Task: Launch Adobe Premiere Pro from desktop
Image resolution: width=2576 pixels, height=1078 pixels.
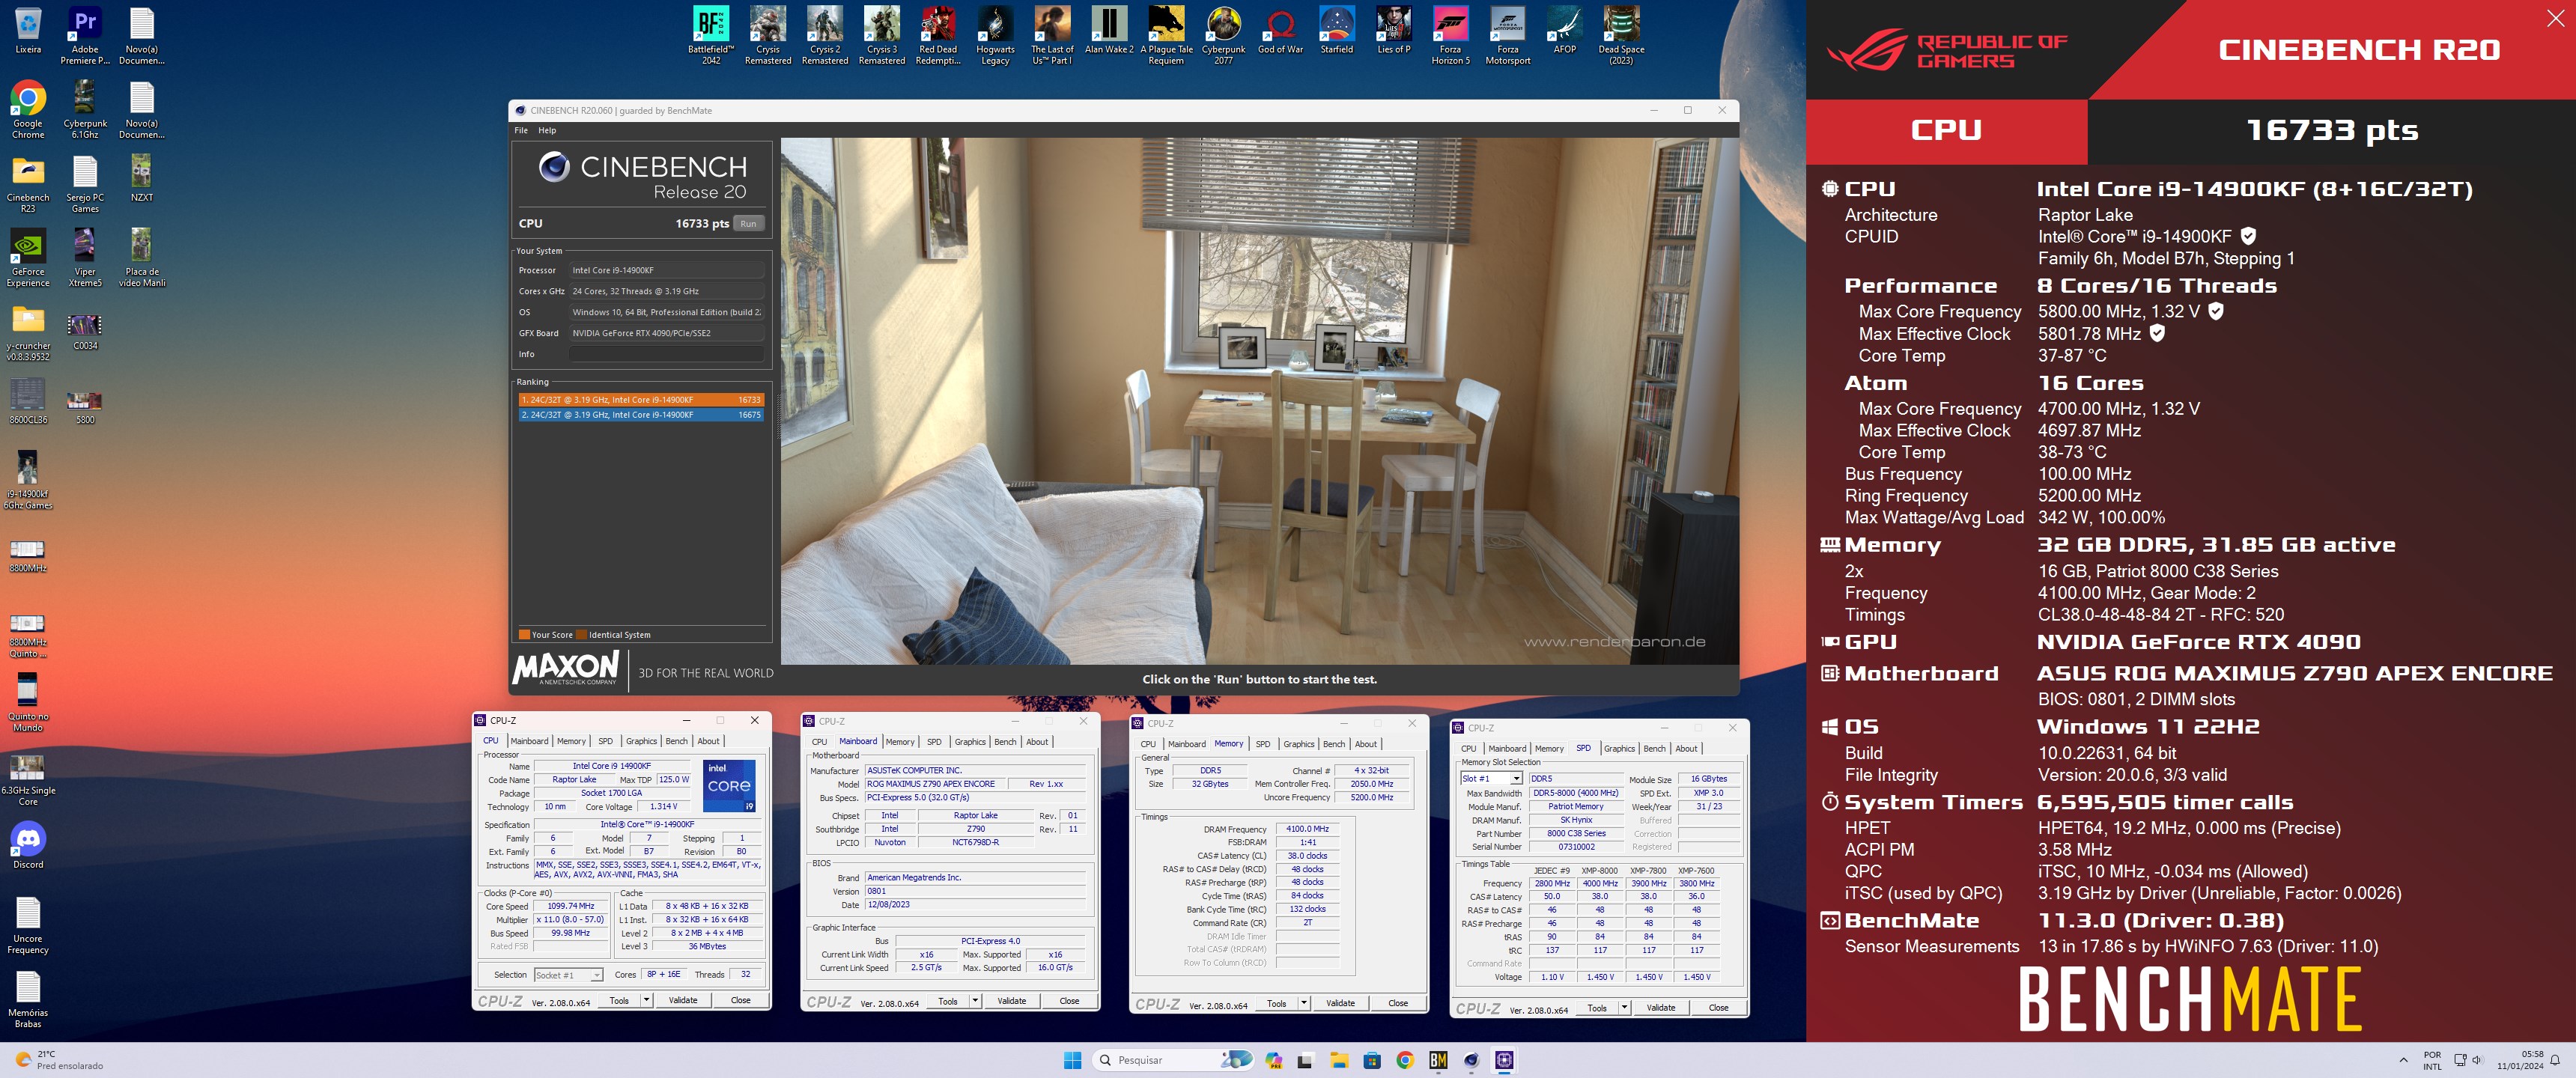Action: [85, 36]
